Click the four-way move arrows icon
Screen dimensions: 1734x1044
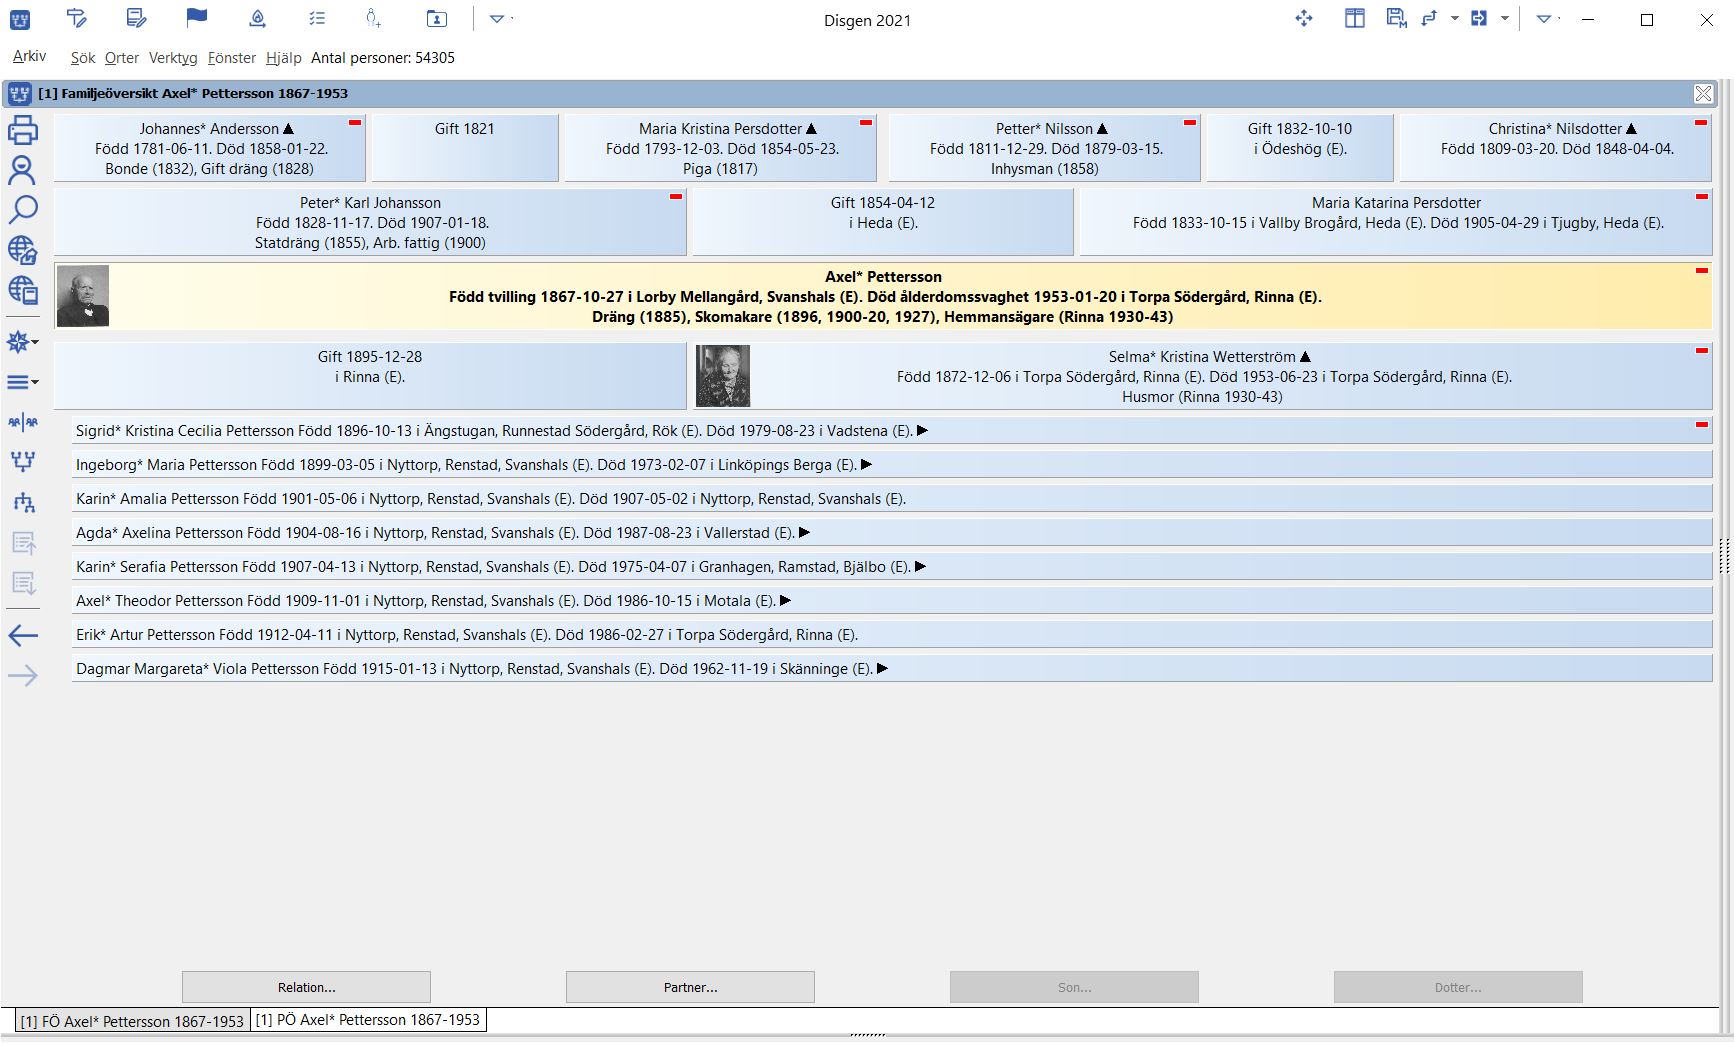pos(1304,18)
